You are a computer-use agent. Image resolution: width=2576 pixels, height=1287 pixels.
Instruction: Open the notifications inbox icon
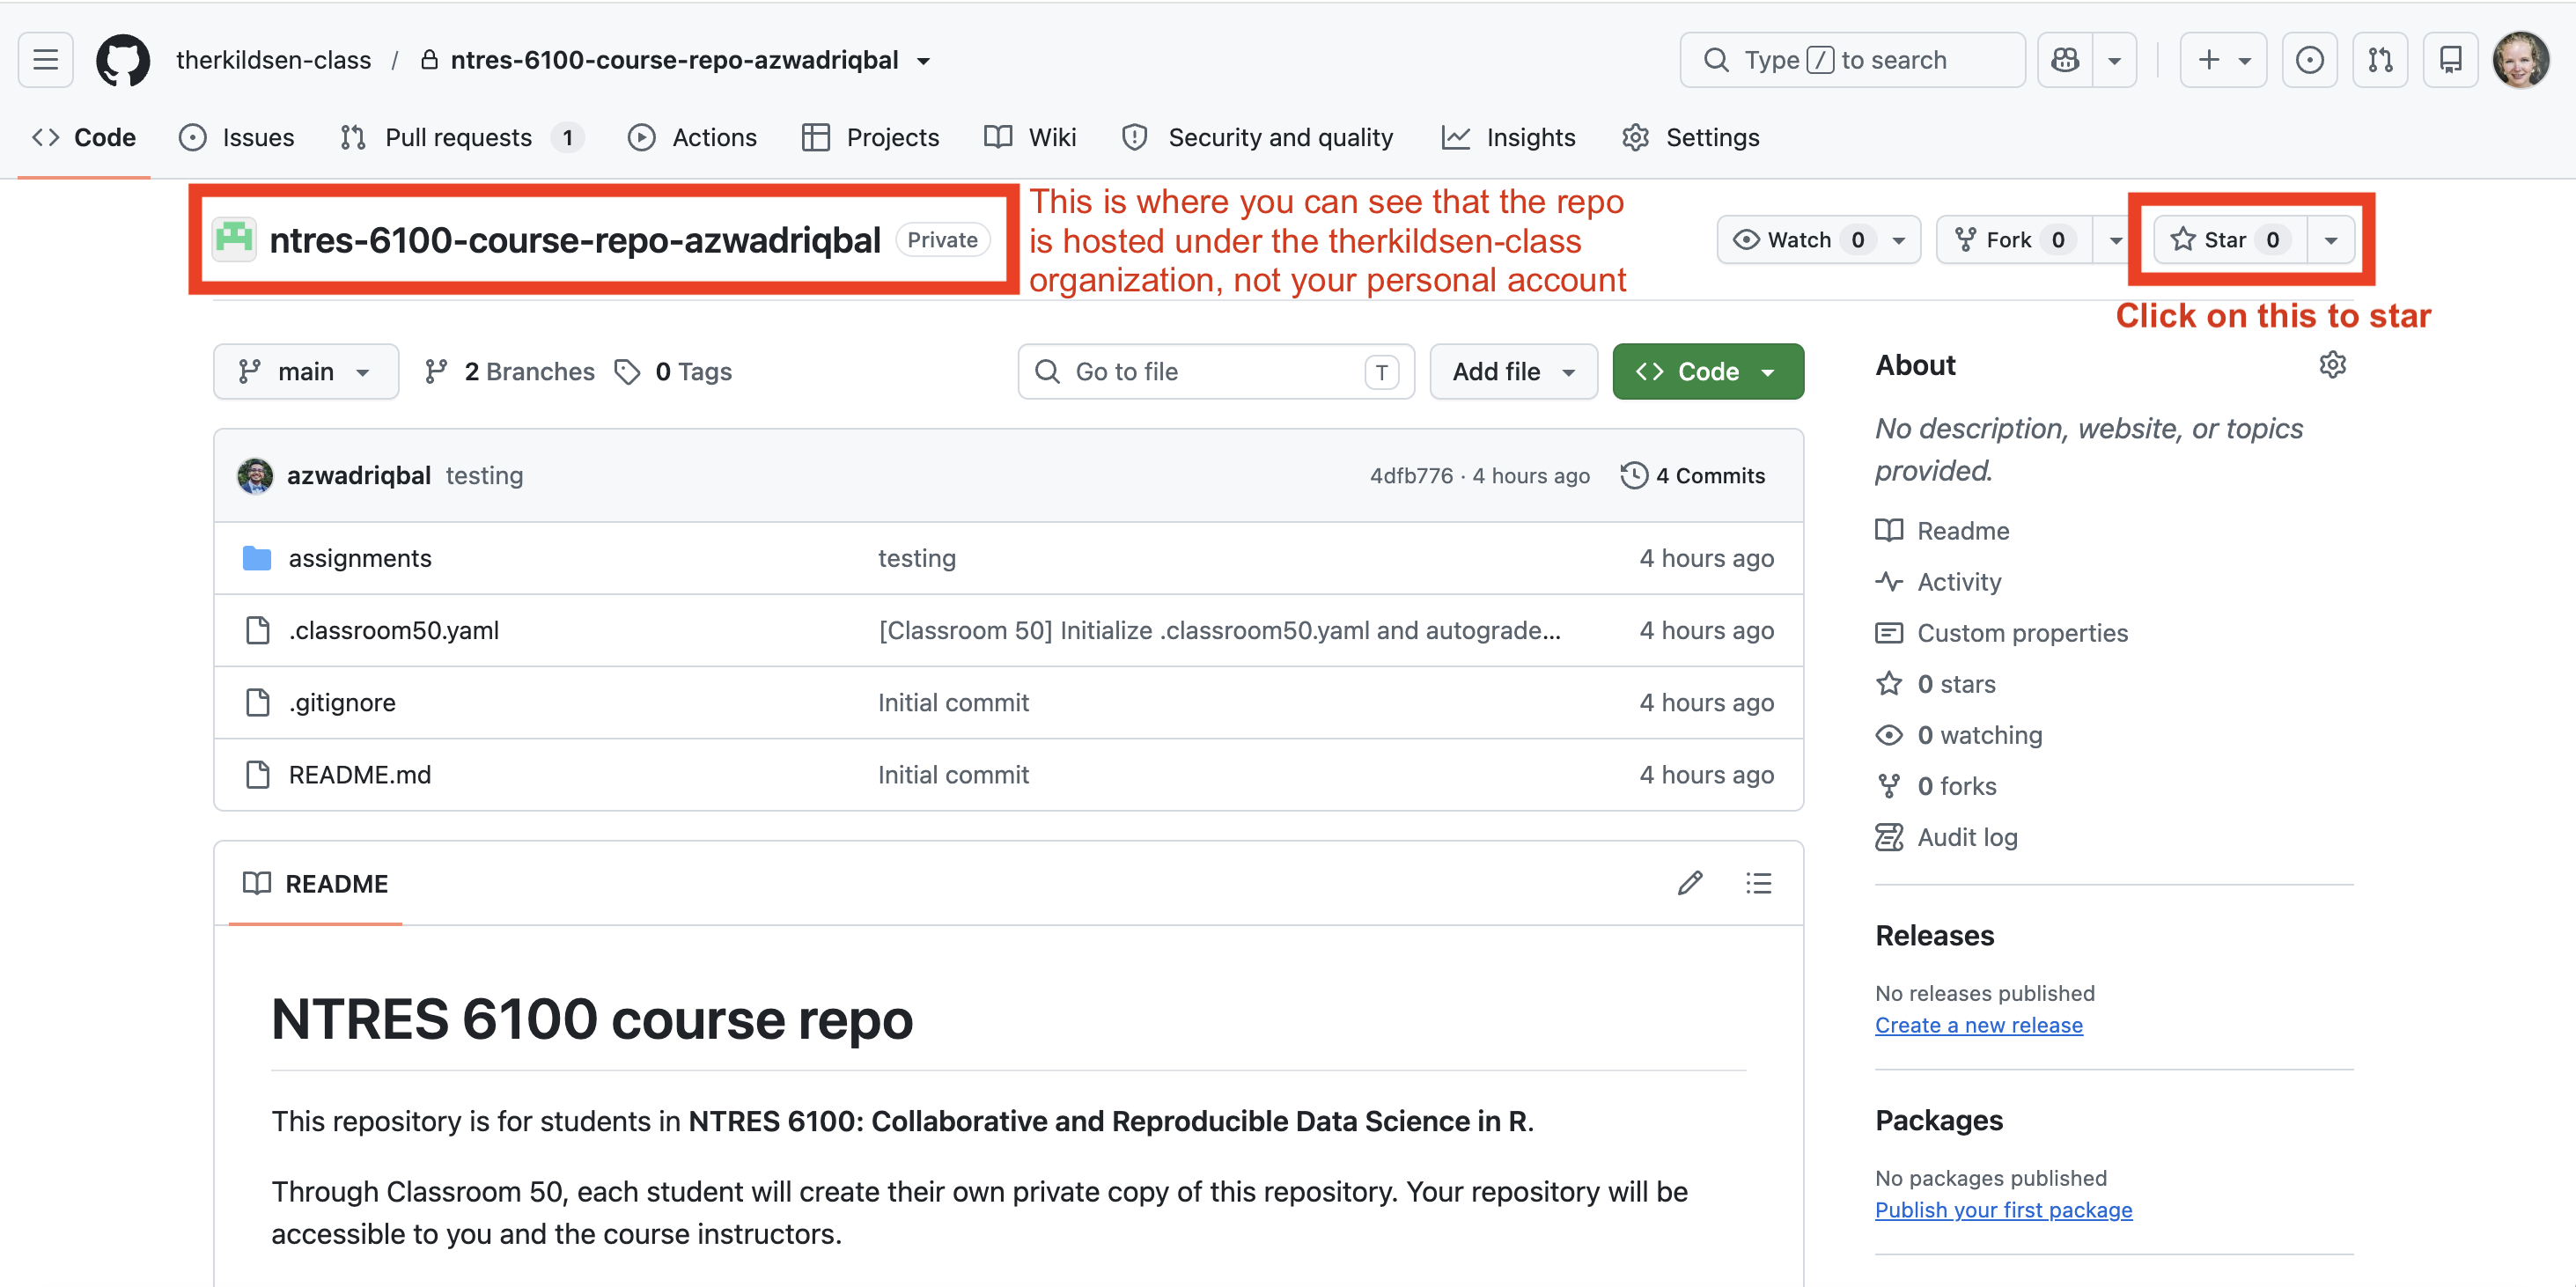click(x=2450, y=60)
